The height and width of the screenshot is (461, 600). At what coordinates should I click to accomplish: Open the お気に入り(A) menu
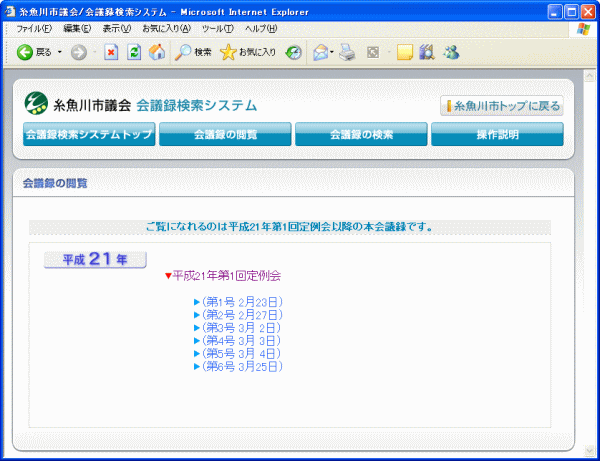166,29
